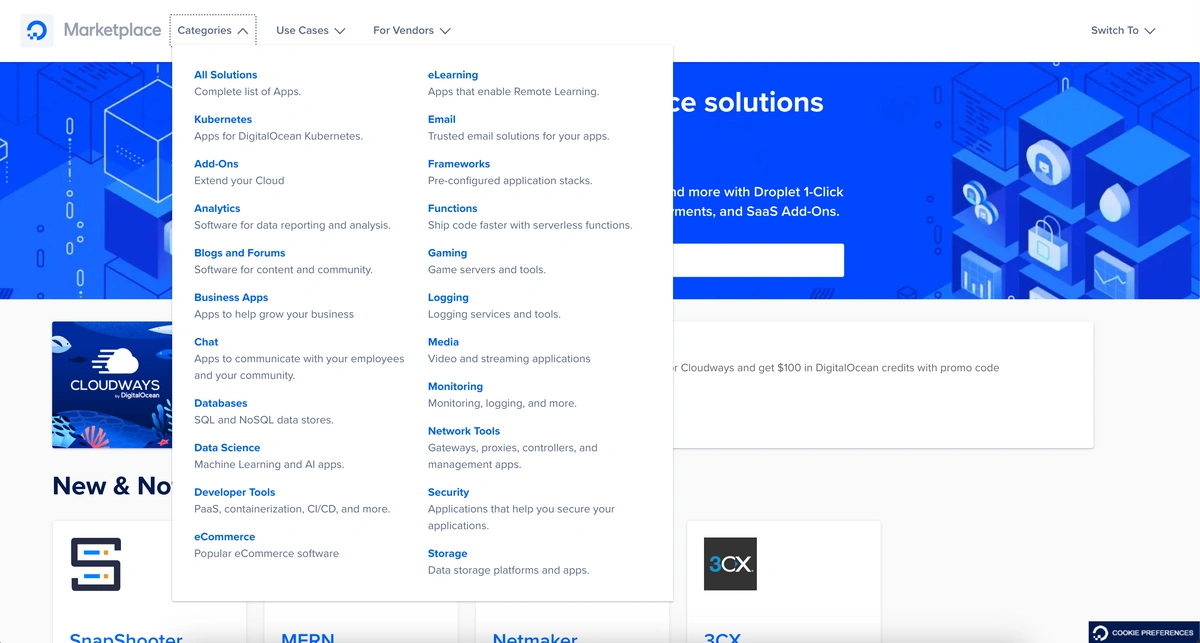This screenshot has width=1200, height=643.
Task: Click 'Complete list of Apps.' description
Action: (x=247, y=92)
